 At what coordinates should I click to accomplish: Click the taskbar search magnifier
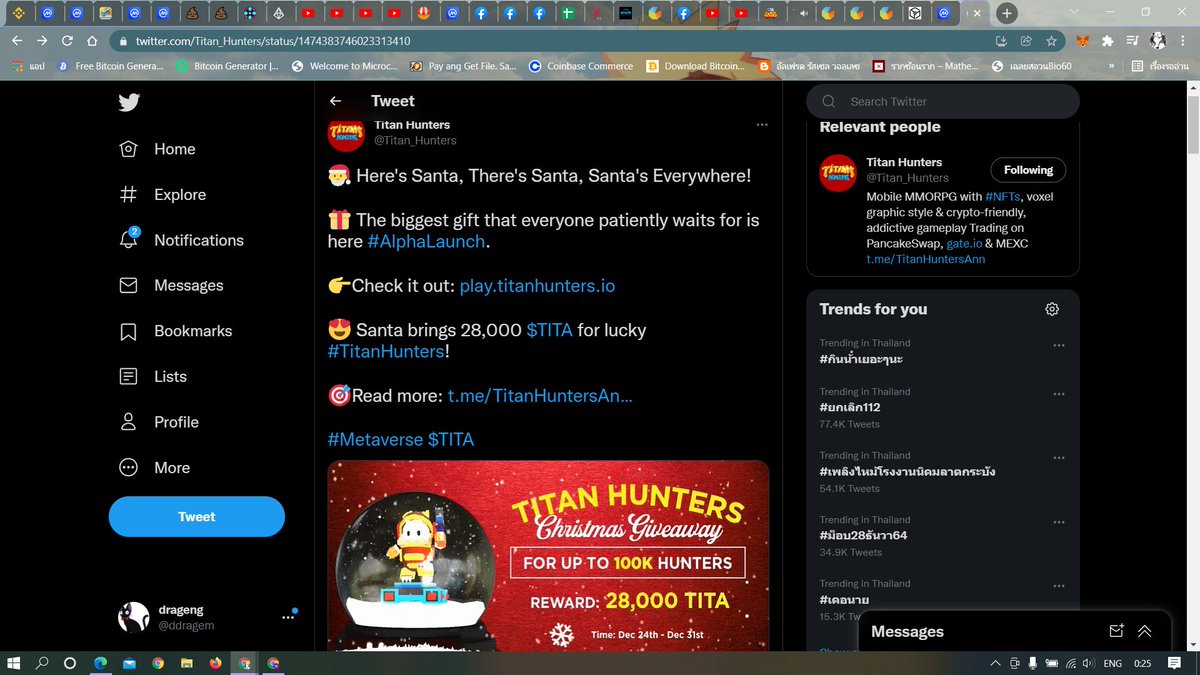42,662
